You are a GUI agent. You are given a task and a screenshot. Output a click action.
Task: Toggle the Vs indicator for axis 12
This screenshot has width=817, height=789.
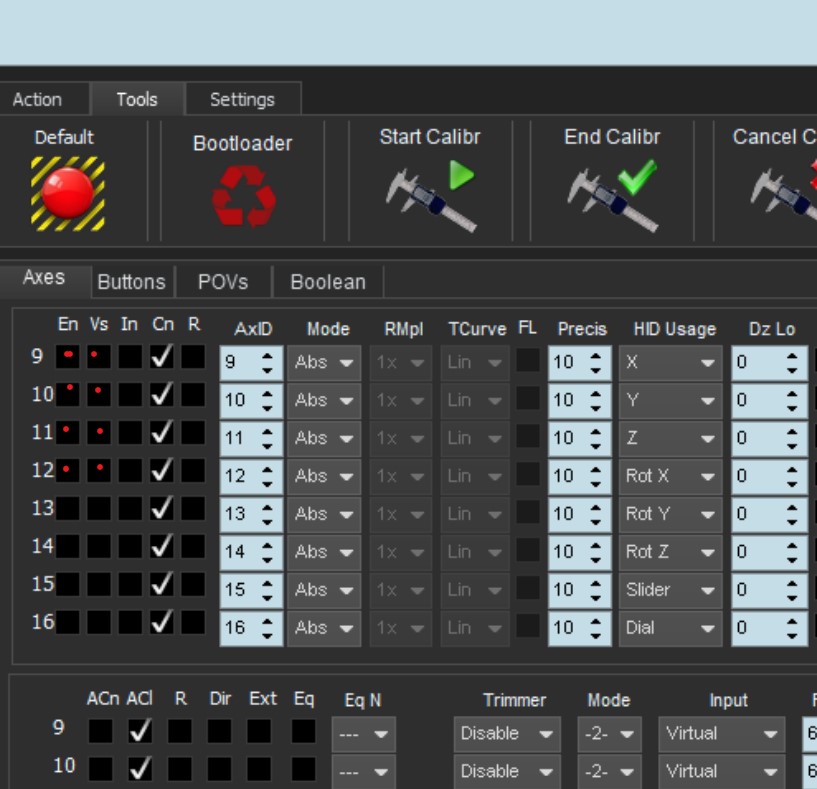tap(99, 470)
